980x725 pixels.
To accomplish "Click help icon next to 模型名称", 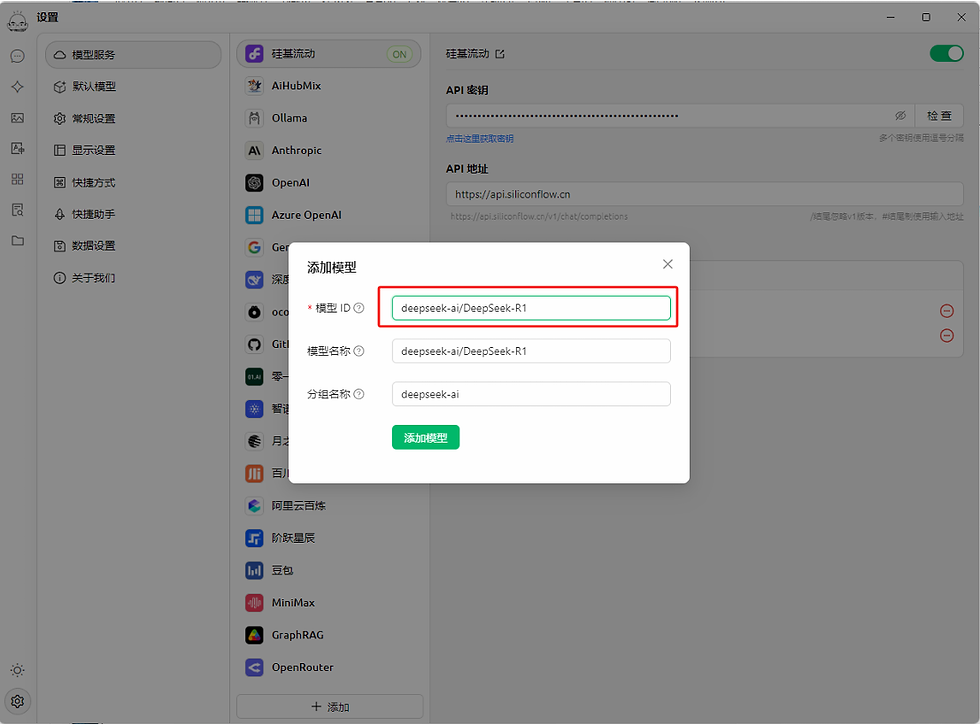I will coord(359,351).
